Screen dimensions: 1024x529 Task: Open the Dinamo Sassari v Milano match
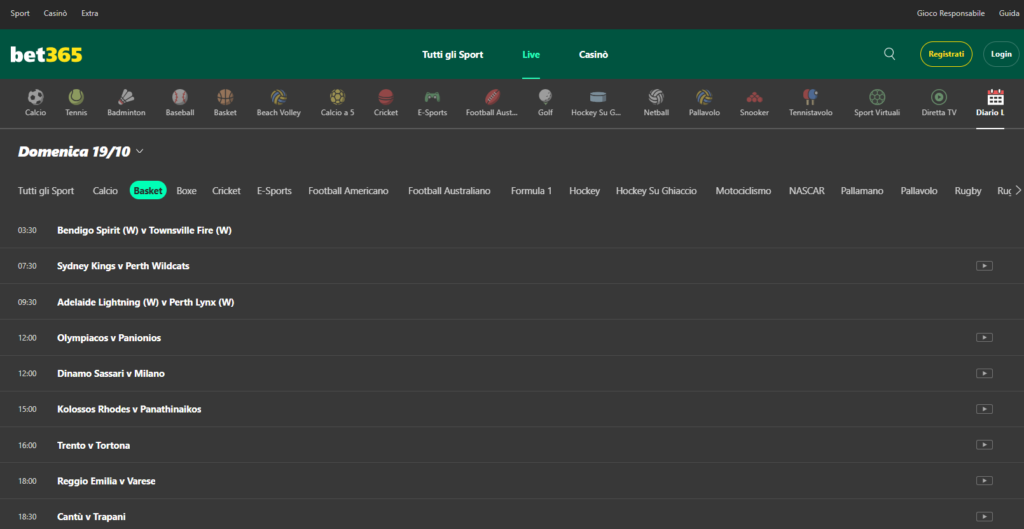pos(111,374)
